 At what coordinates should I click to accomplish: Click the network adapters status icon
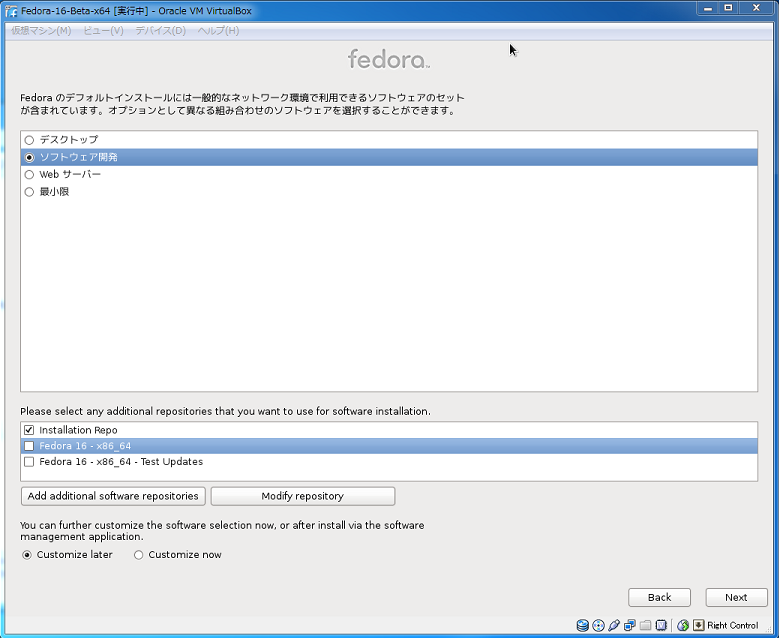630,625
